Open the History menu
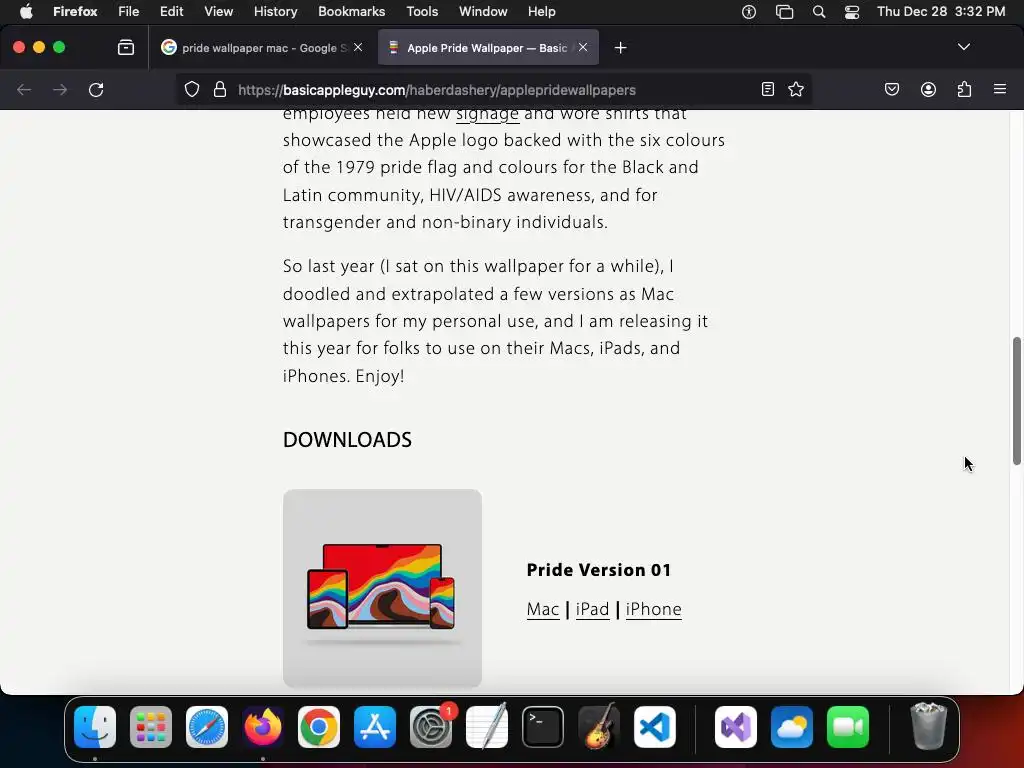This screenshot has width=1024, height=768. (276, 12)
